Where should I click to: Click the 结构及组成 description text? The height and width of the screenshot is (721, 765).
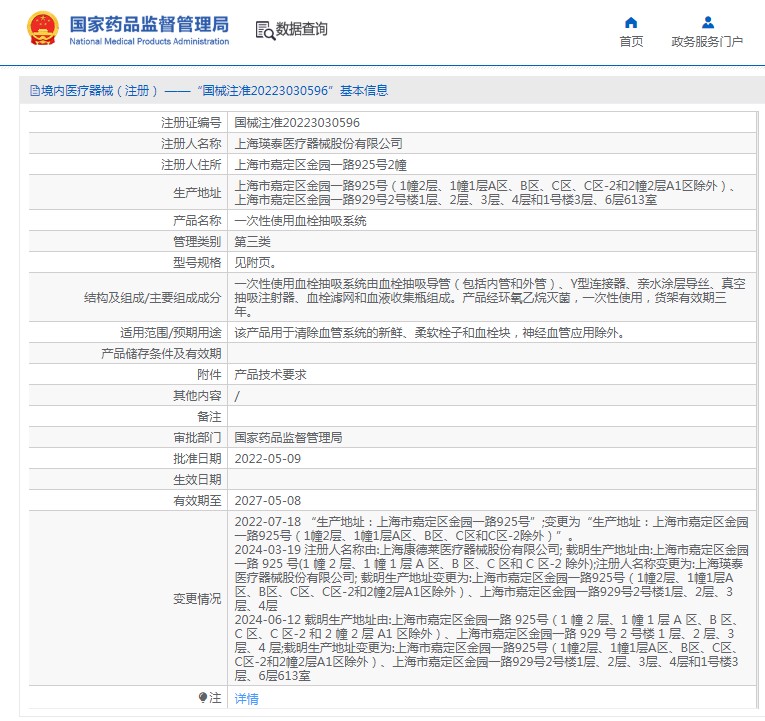[x=490, y=297]
